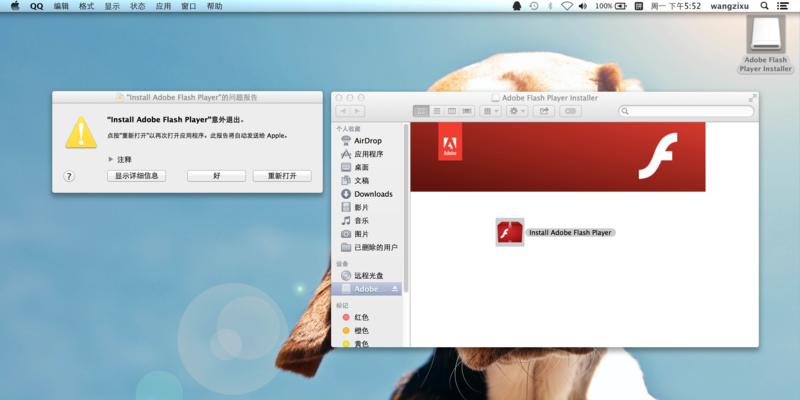Click the Time Machine menu bar icon
This screenshot has width=800, height=400.
[534, 6]
